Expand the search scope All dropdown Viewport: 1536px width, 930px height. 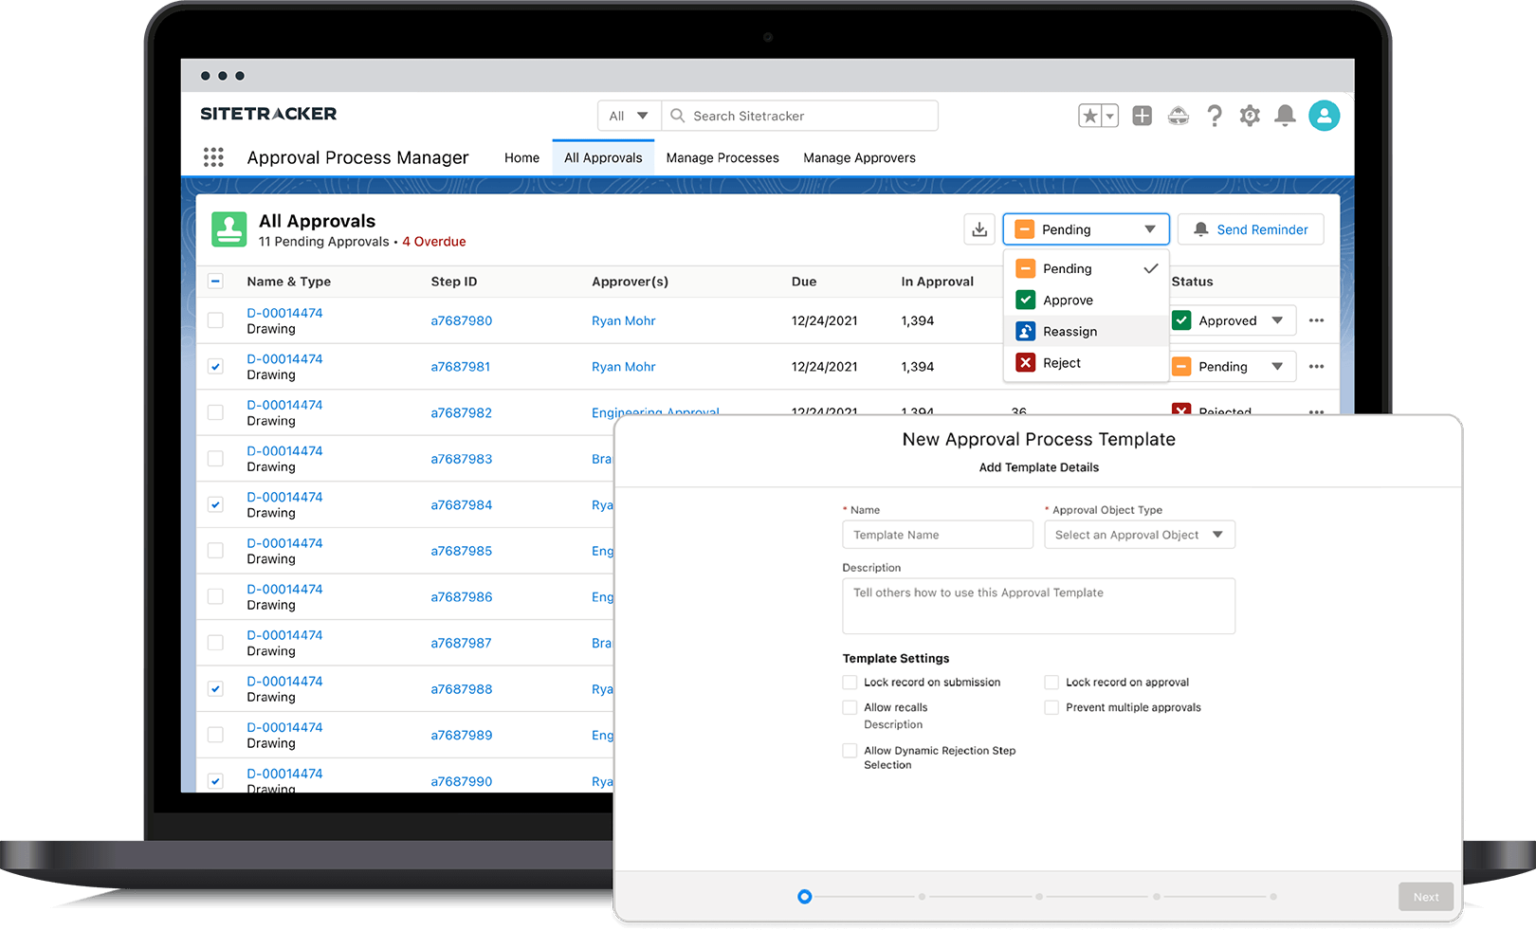(x=627, y=115)
